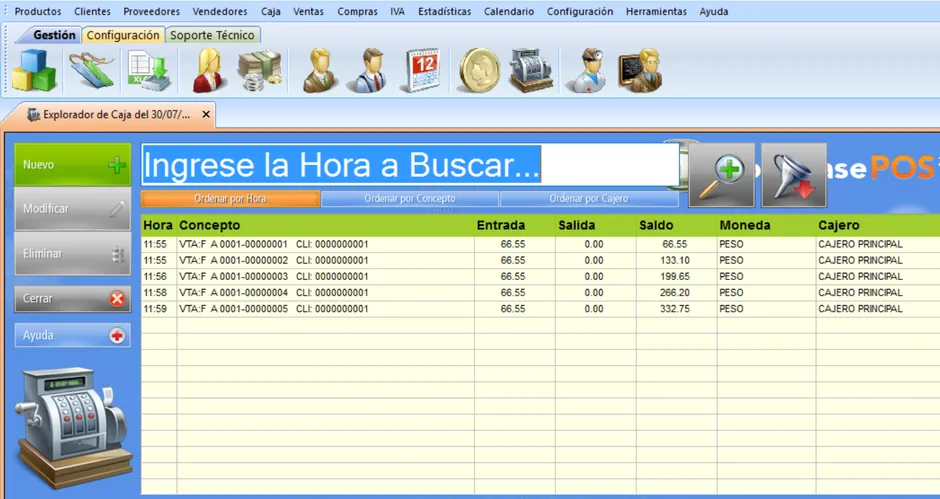Click the Eliminar button

click(73, 253)
